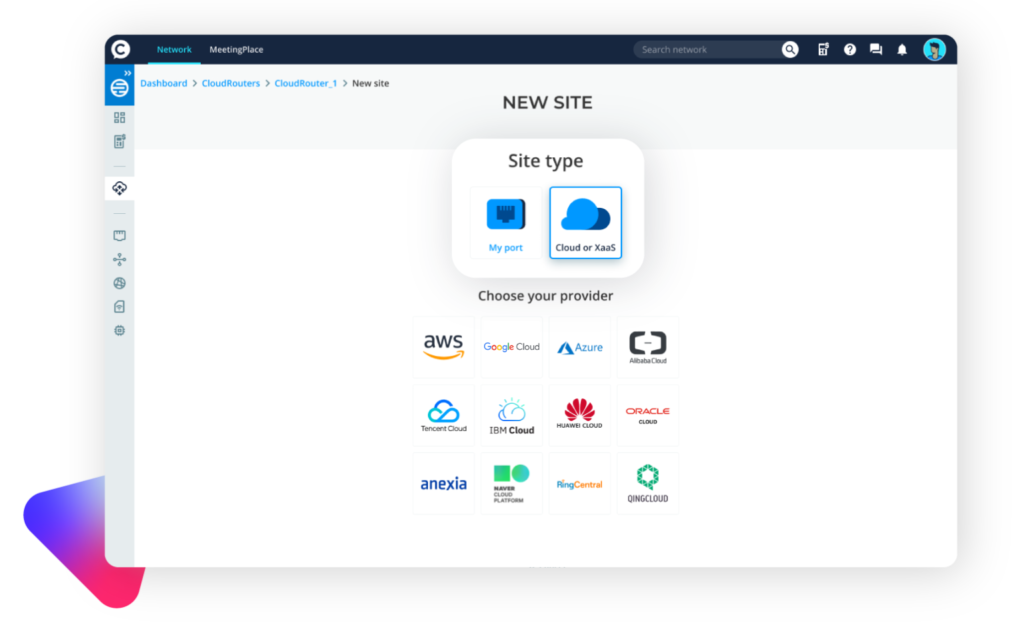
Task: Open the notifications bell
Action: (x=902, y=49)
